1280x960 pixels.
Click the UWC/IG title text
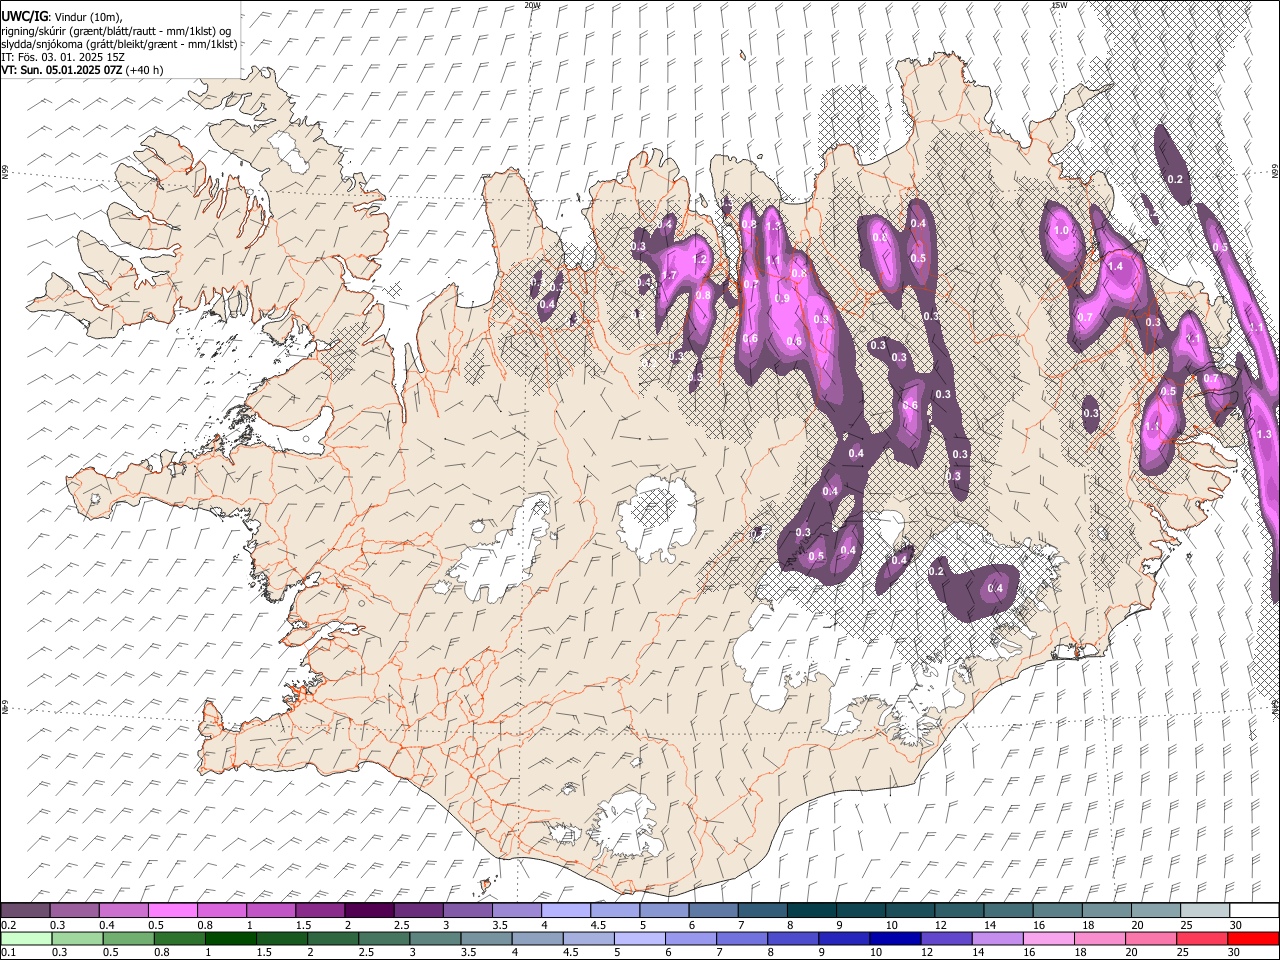23,16
